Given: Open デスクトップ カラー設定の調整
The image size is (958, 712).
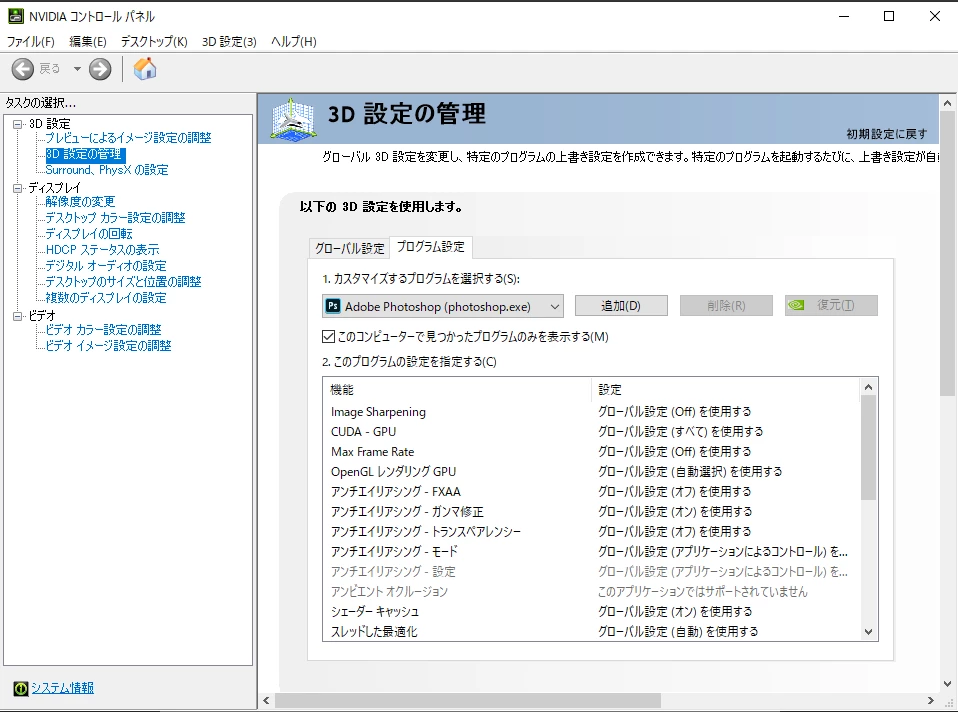Looking at the screenshot, I should (115, 218).
